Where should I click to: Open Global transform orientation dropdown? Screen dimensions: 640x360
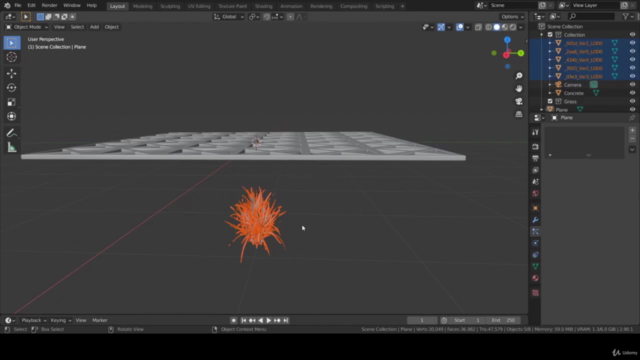pos(229,17)
